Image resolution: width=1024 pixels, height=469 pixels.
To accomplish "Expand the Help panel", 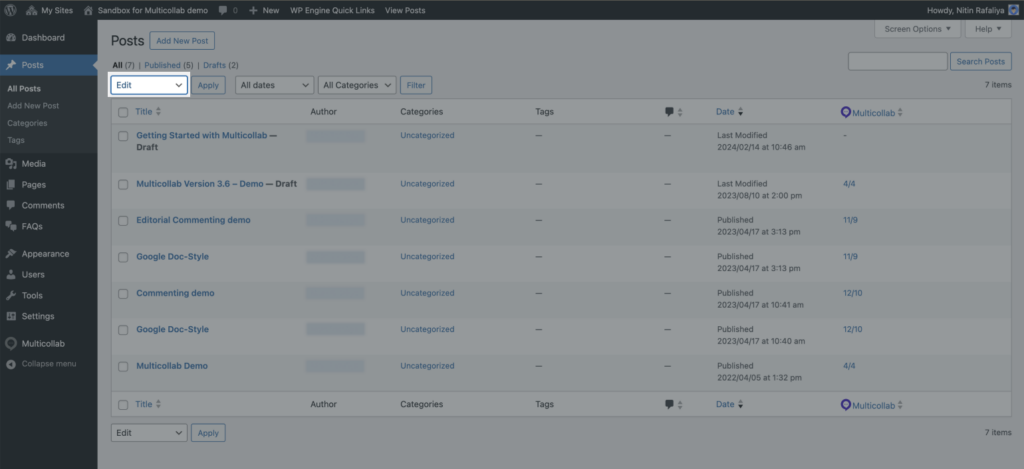I will [x=988, y=29].
